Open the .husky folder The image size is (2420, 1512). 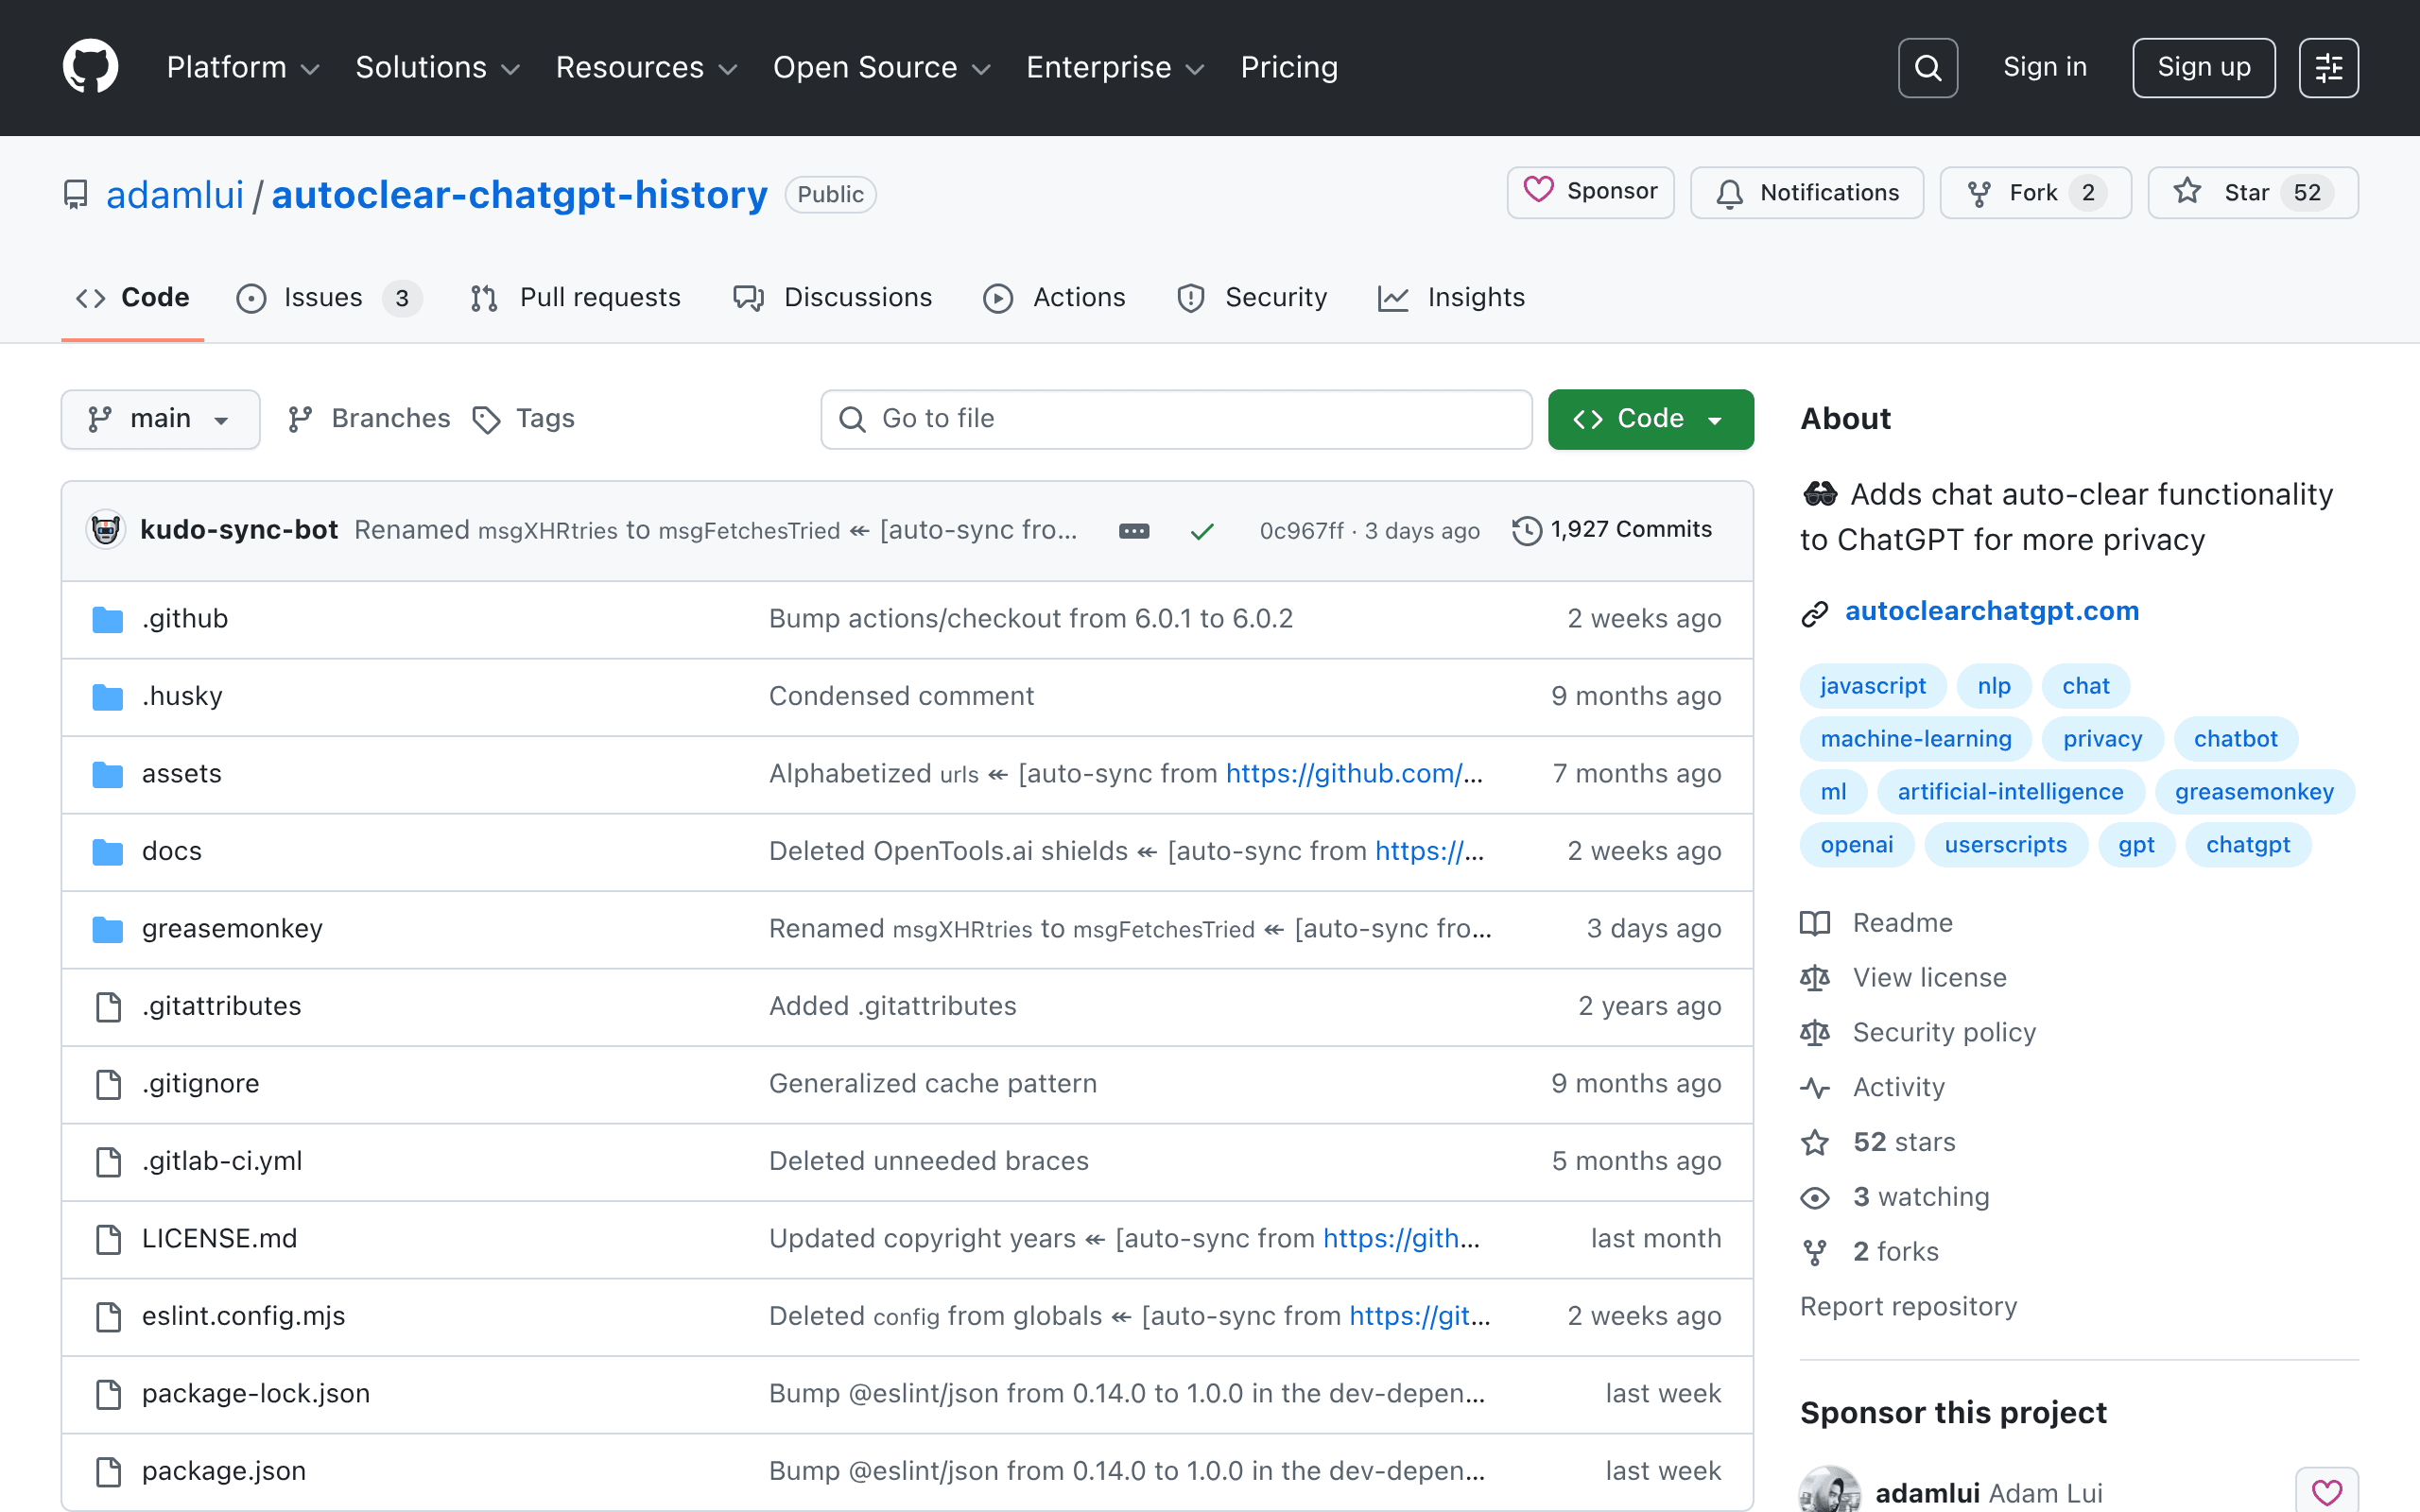pyautogui.click(x=182, y=696)
